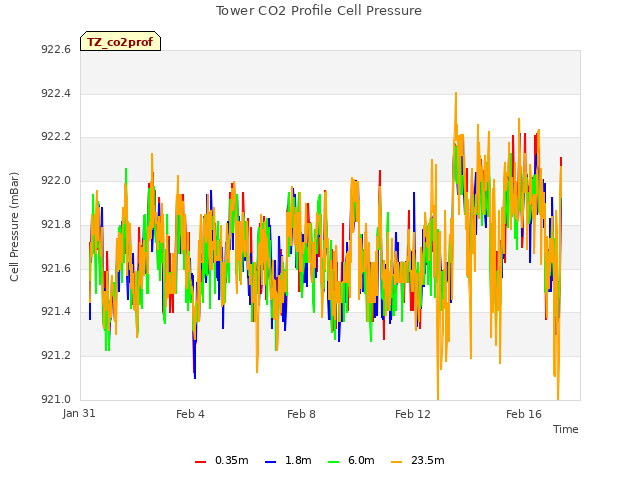
Task: Toggle the 23.5m legend entry
Action: pos(418,460)
